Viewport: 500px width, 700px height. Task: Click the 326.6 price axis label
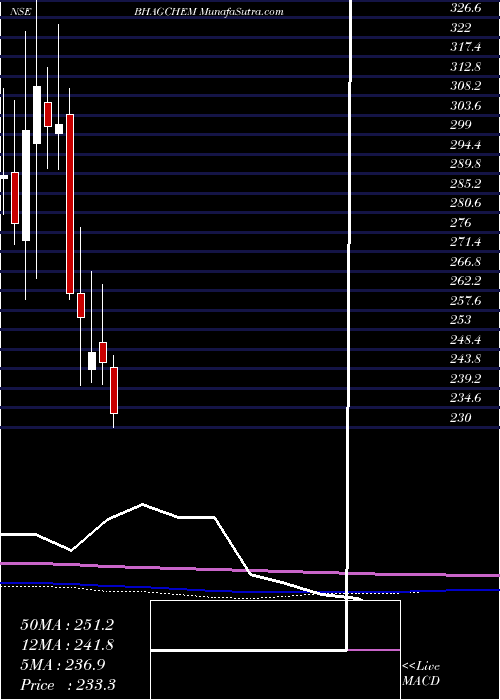[x=465, y=8]
